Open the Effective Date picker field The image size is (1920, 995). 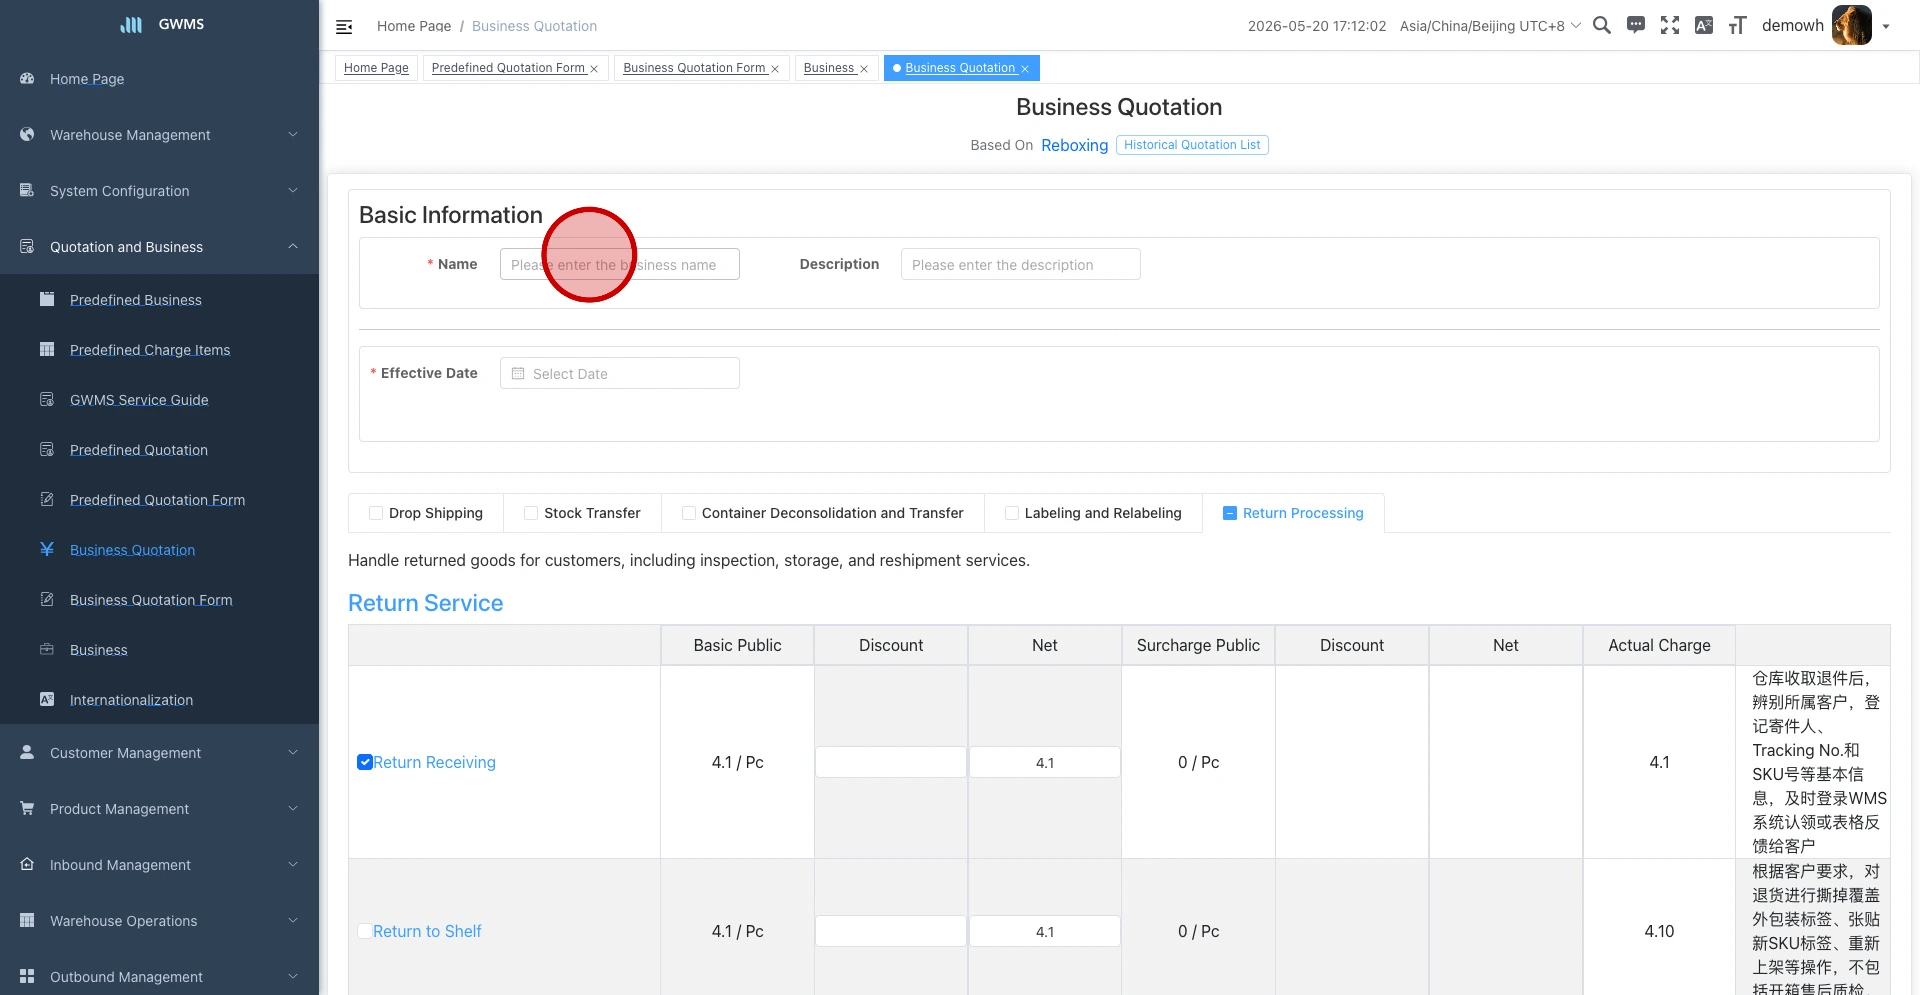pyautogui.click(x=620, y=373)
